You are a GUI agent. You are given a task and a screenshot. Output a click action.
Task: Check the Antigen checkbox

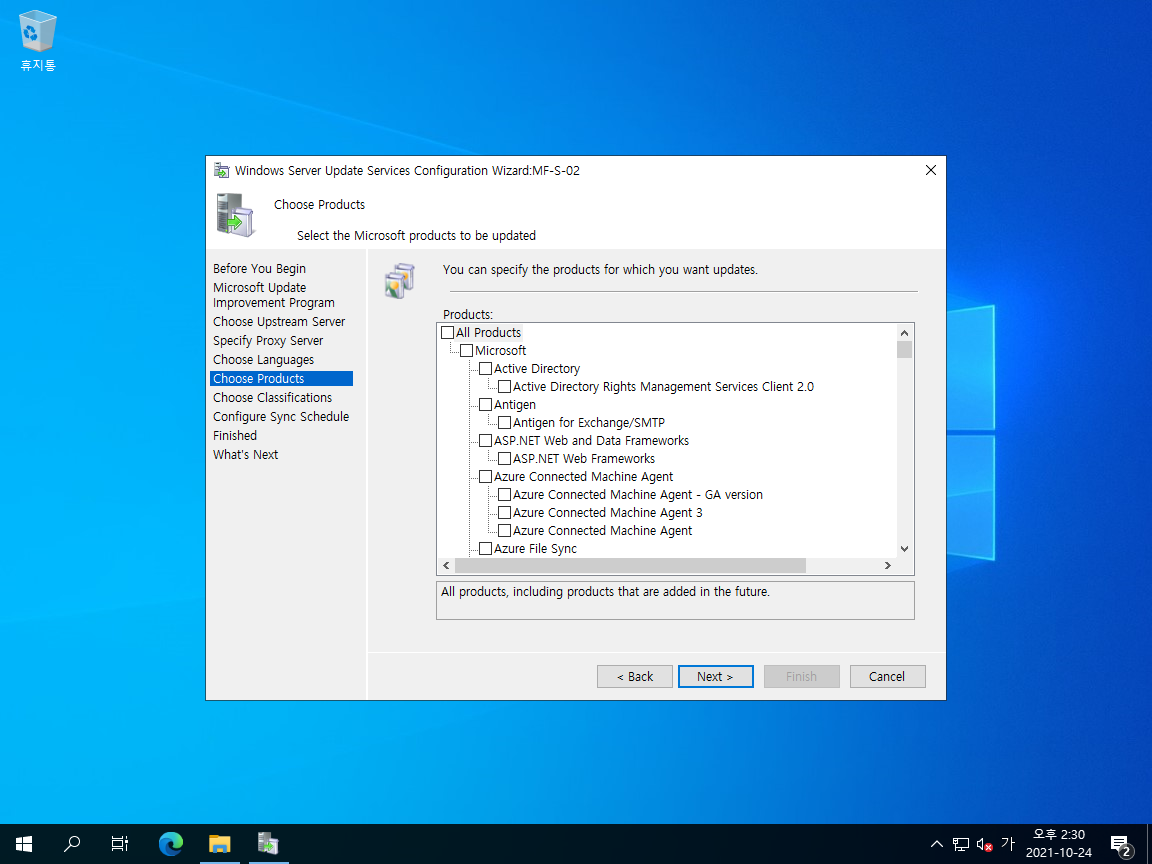(486, 405)
